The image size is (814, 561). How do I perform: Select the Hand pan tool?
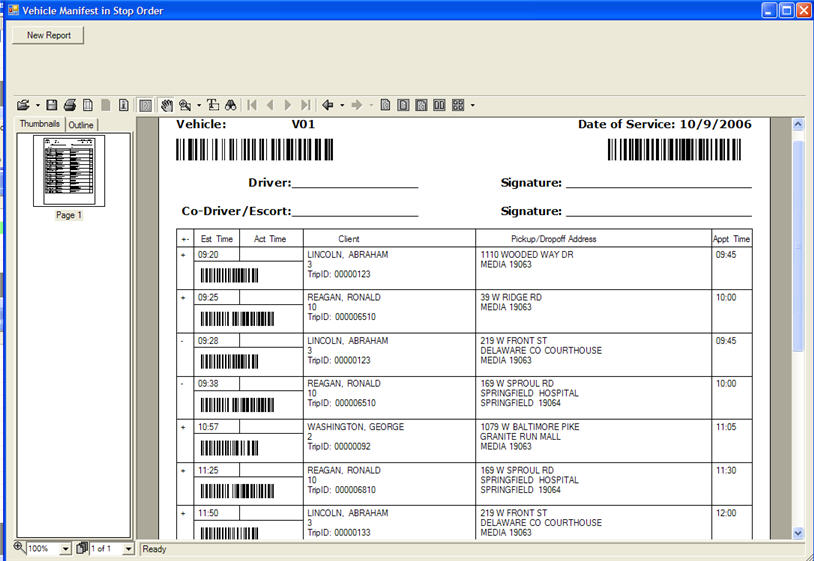[166, 105]
